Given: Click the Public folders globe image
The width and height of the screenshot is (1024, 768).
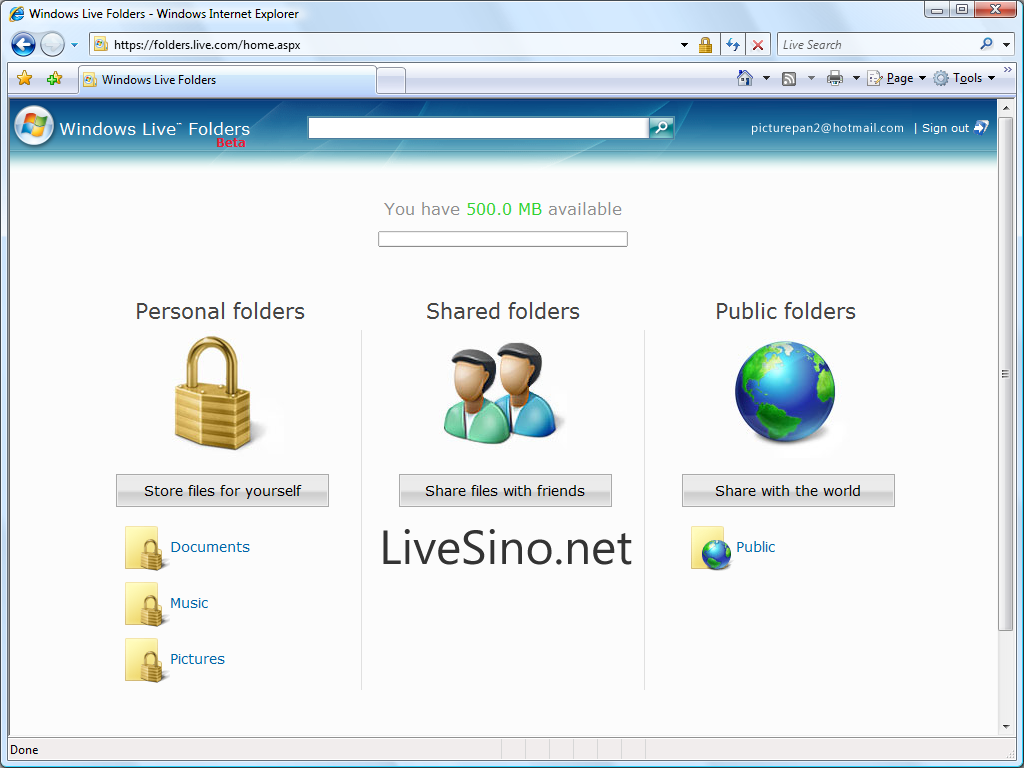Looking at the screenshot, I should point(785,391).
